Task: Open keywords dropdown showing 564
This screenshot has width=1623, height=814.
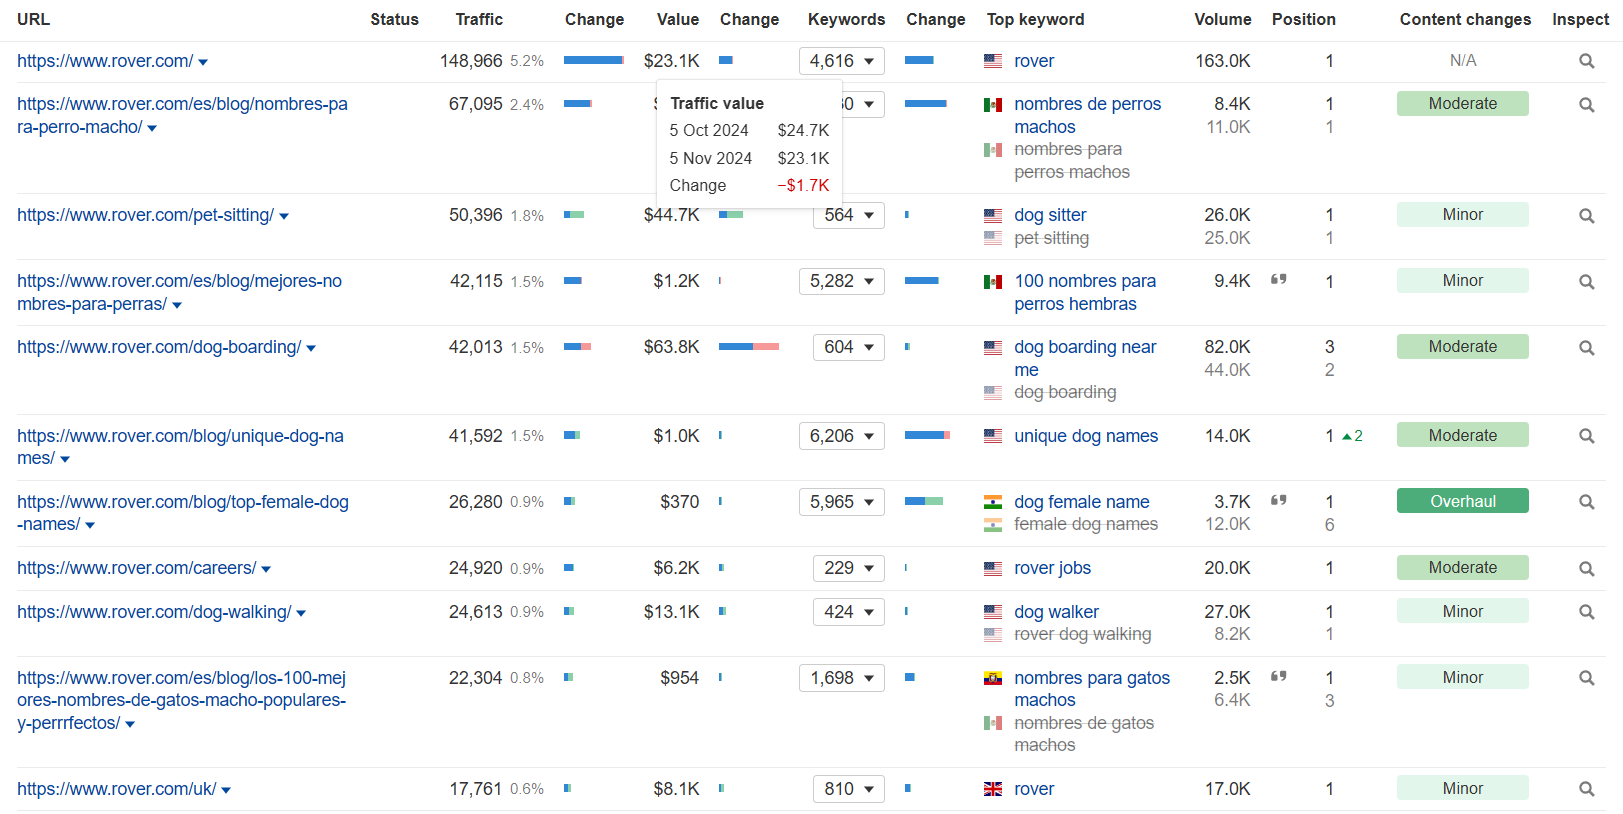Action: 849,215
